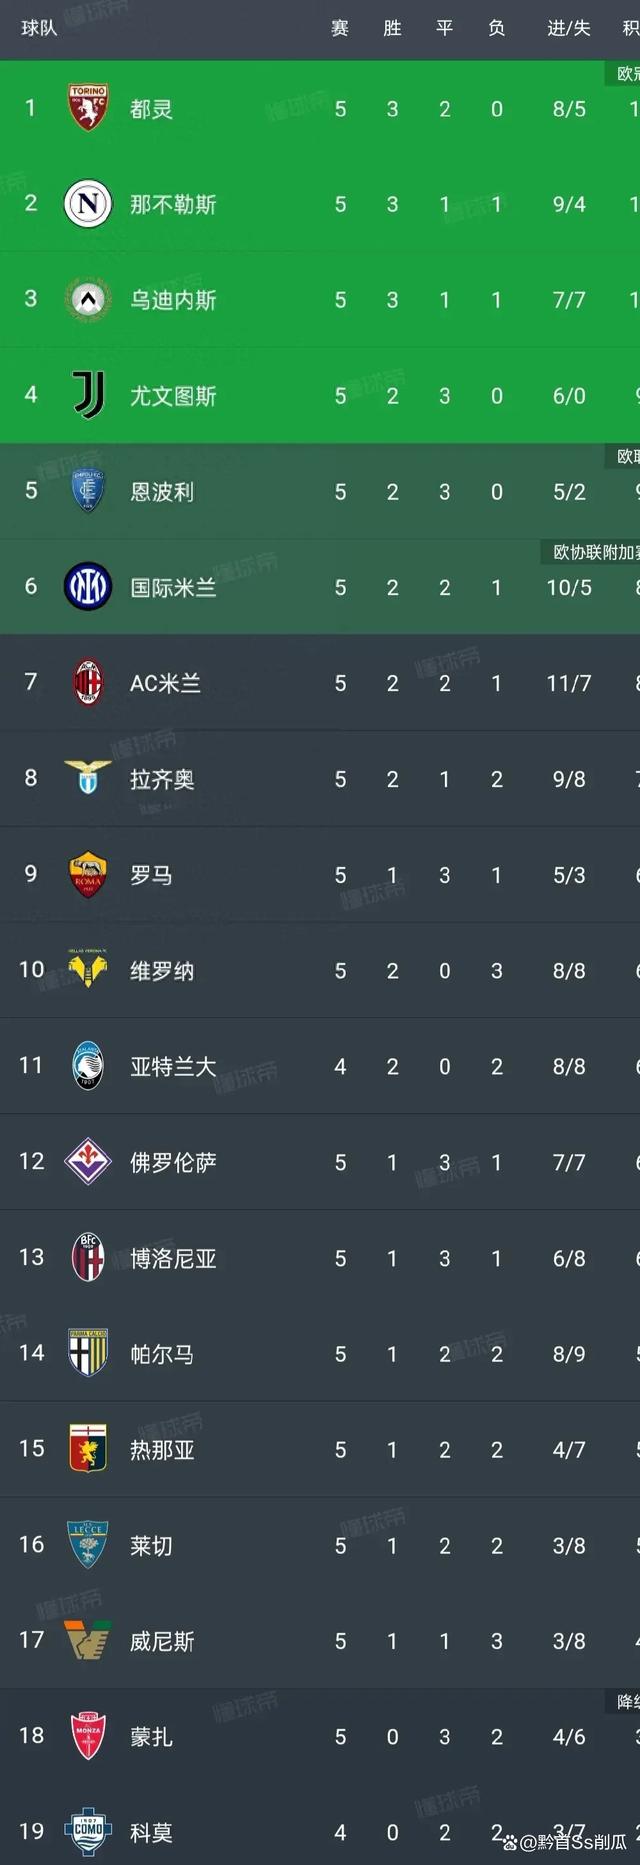Tap the 欧协联附加赛 qualification label
Image resolution: width=640 pixels, height=1865 pixels.
pos(597,552)
